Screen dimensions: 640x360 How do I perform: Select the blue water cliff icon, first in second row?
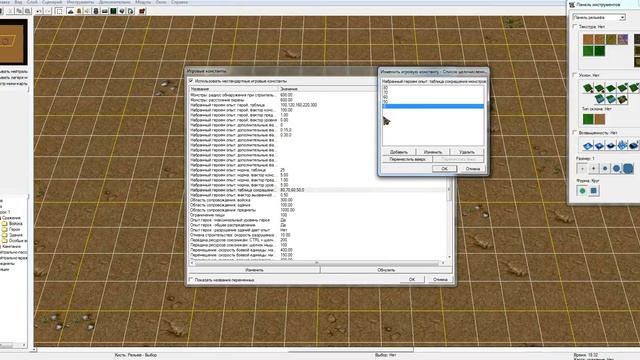click(x=599, y=98)
